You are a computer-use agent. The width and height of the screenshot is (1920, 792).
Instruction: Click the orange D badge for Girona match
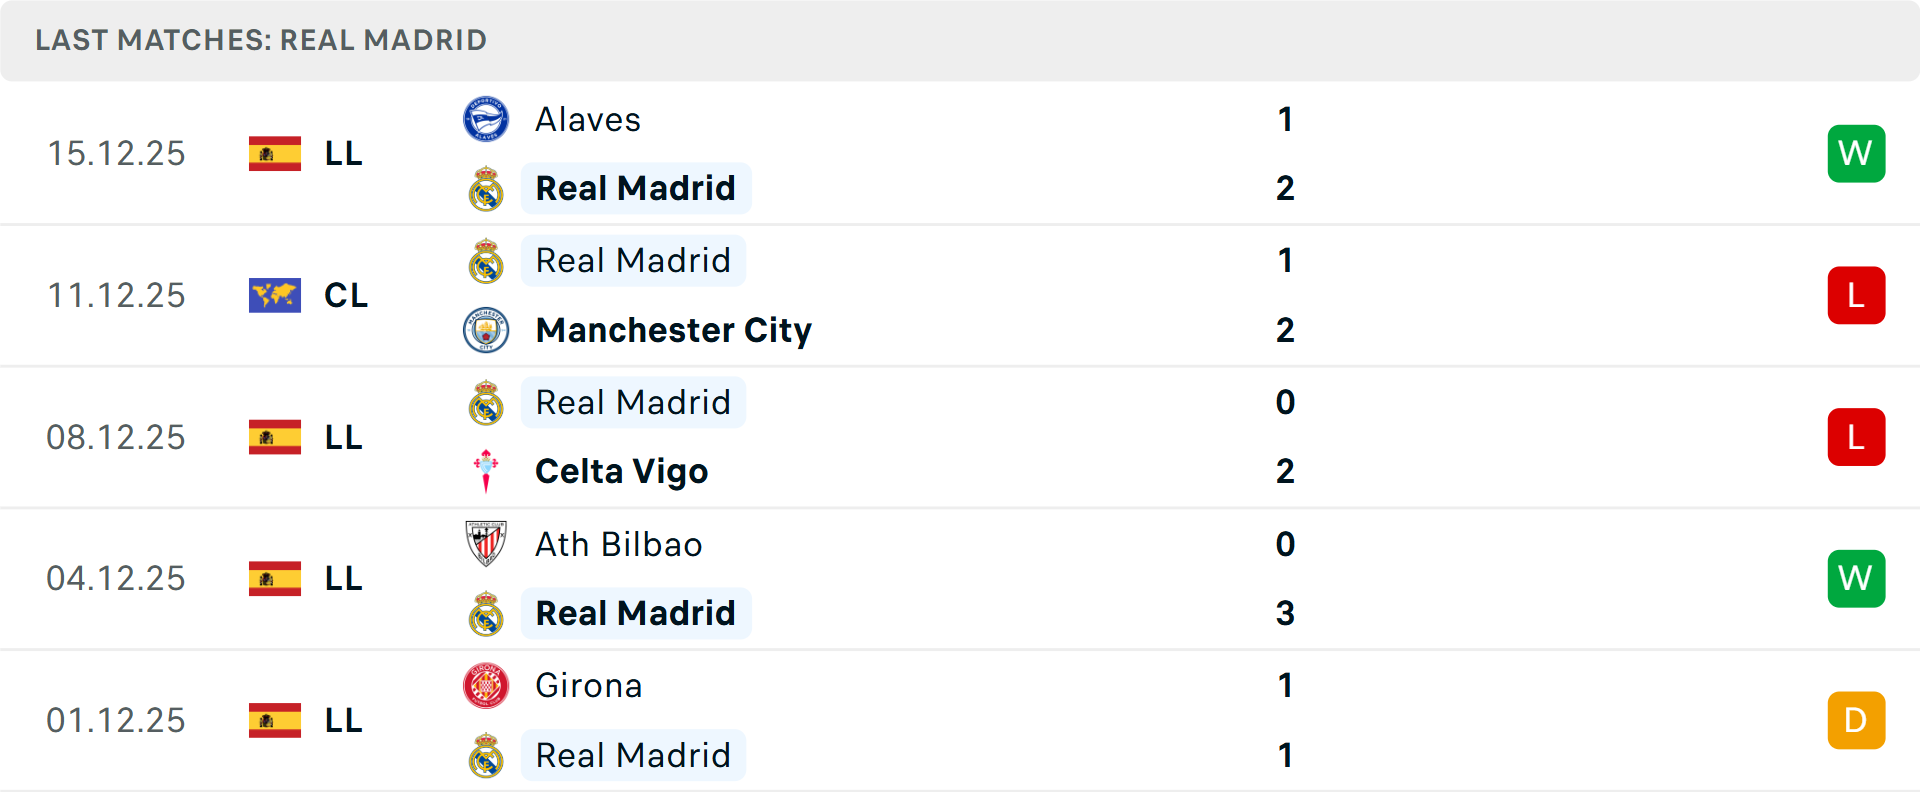click(x=1856, y=721)
